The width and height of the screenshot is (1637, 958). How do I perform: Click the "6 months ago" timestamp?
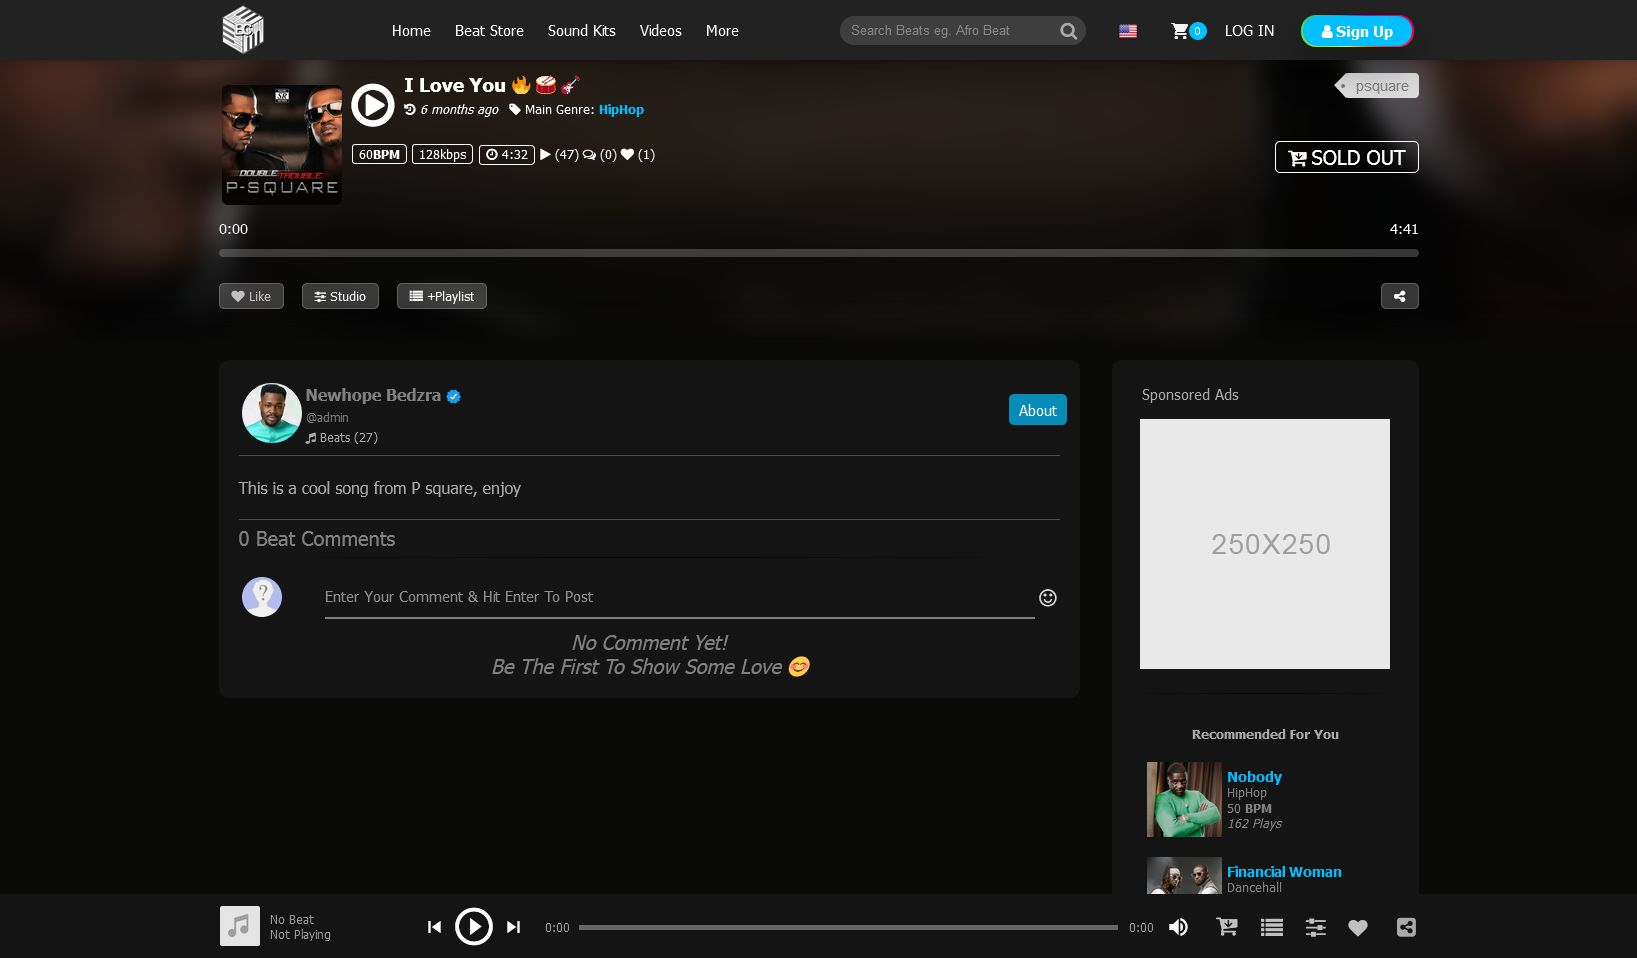pyautogui.click(x=459, y=110)
